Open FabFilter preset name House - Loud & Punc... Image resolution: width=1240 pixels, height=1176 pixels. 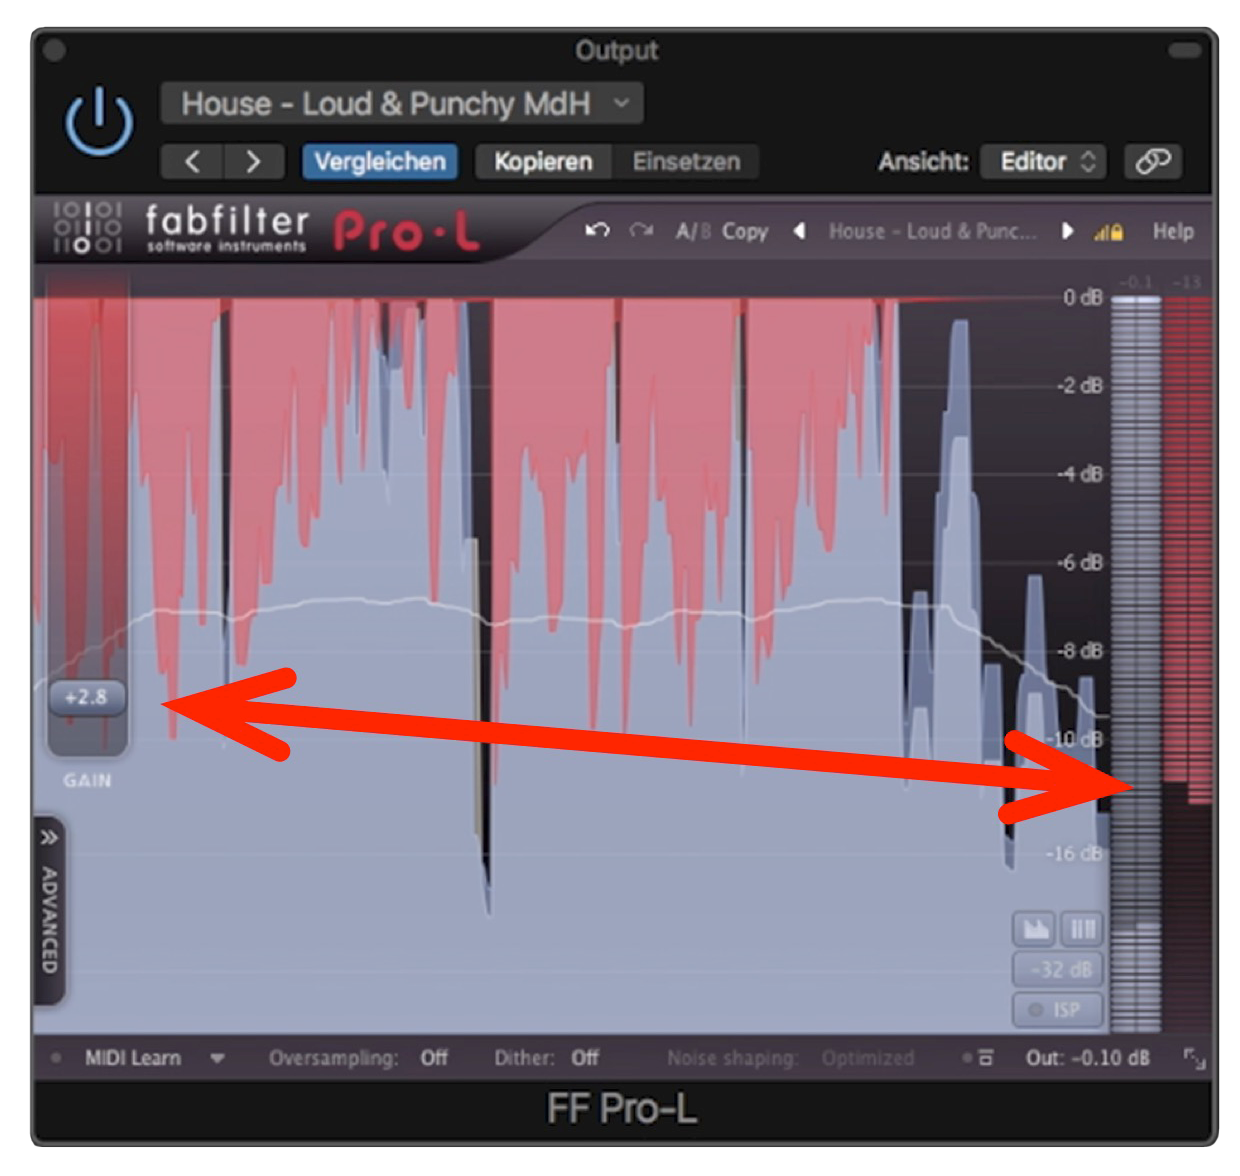932,232
